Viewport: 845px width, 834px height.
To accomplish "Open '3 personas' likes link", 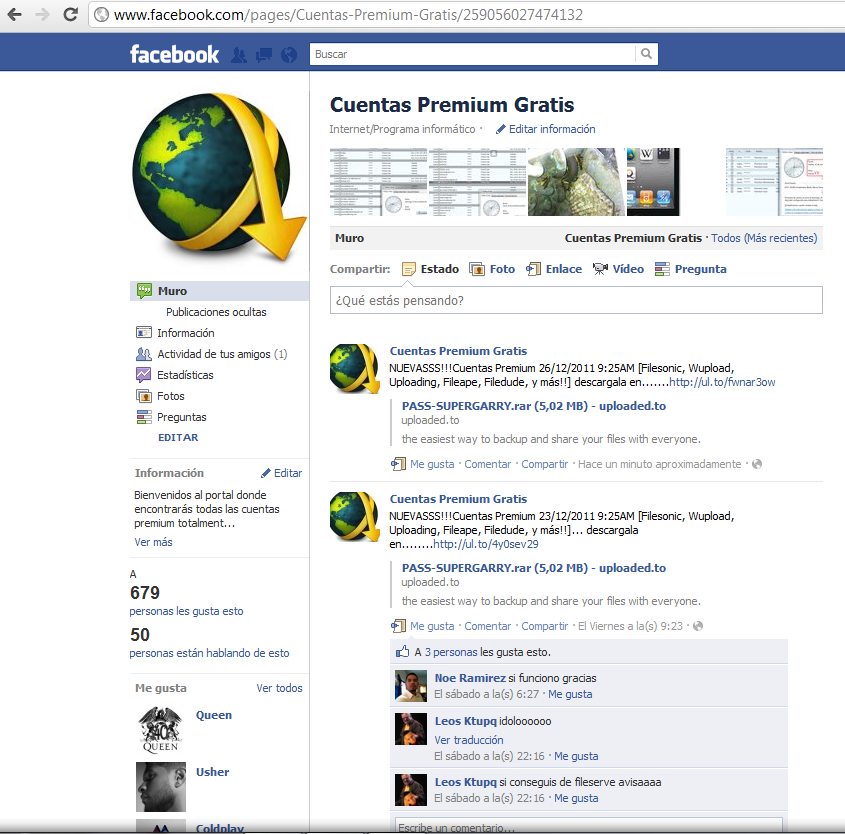I will point(451,652).
